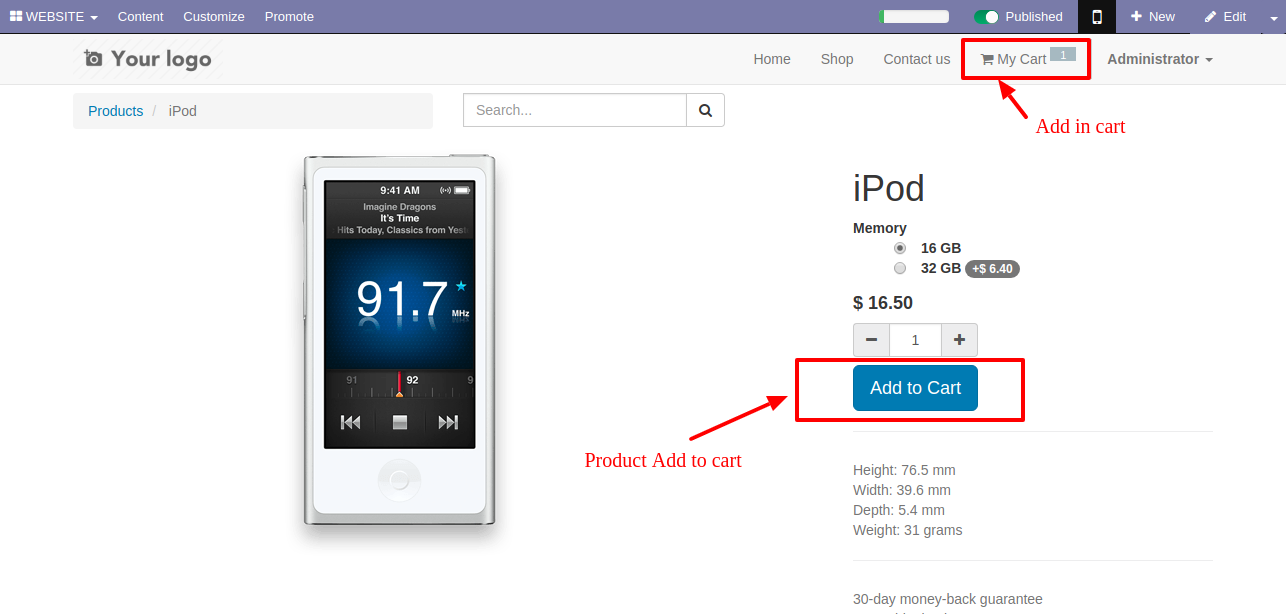Viewport: 1286px width, 614px height.
Task: Open the Promote menu
Action: (289, 16)
